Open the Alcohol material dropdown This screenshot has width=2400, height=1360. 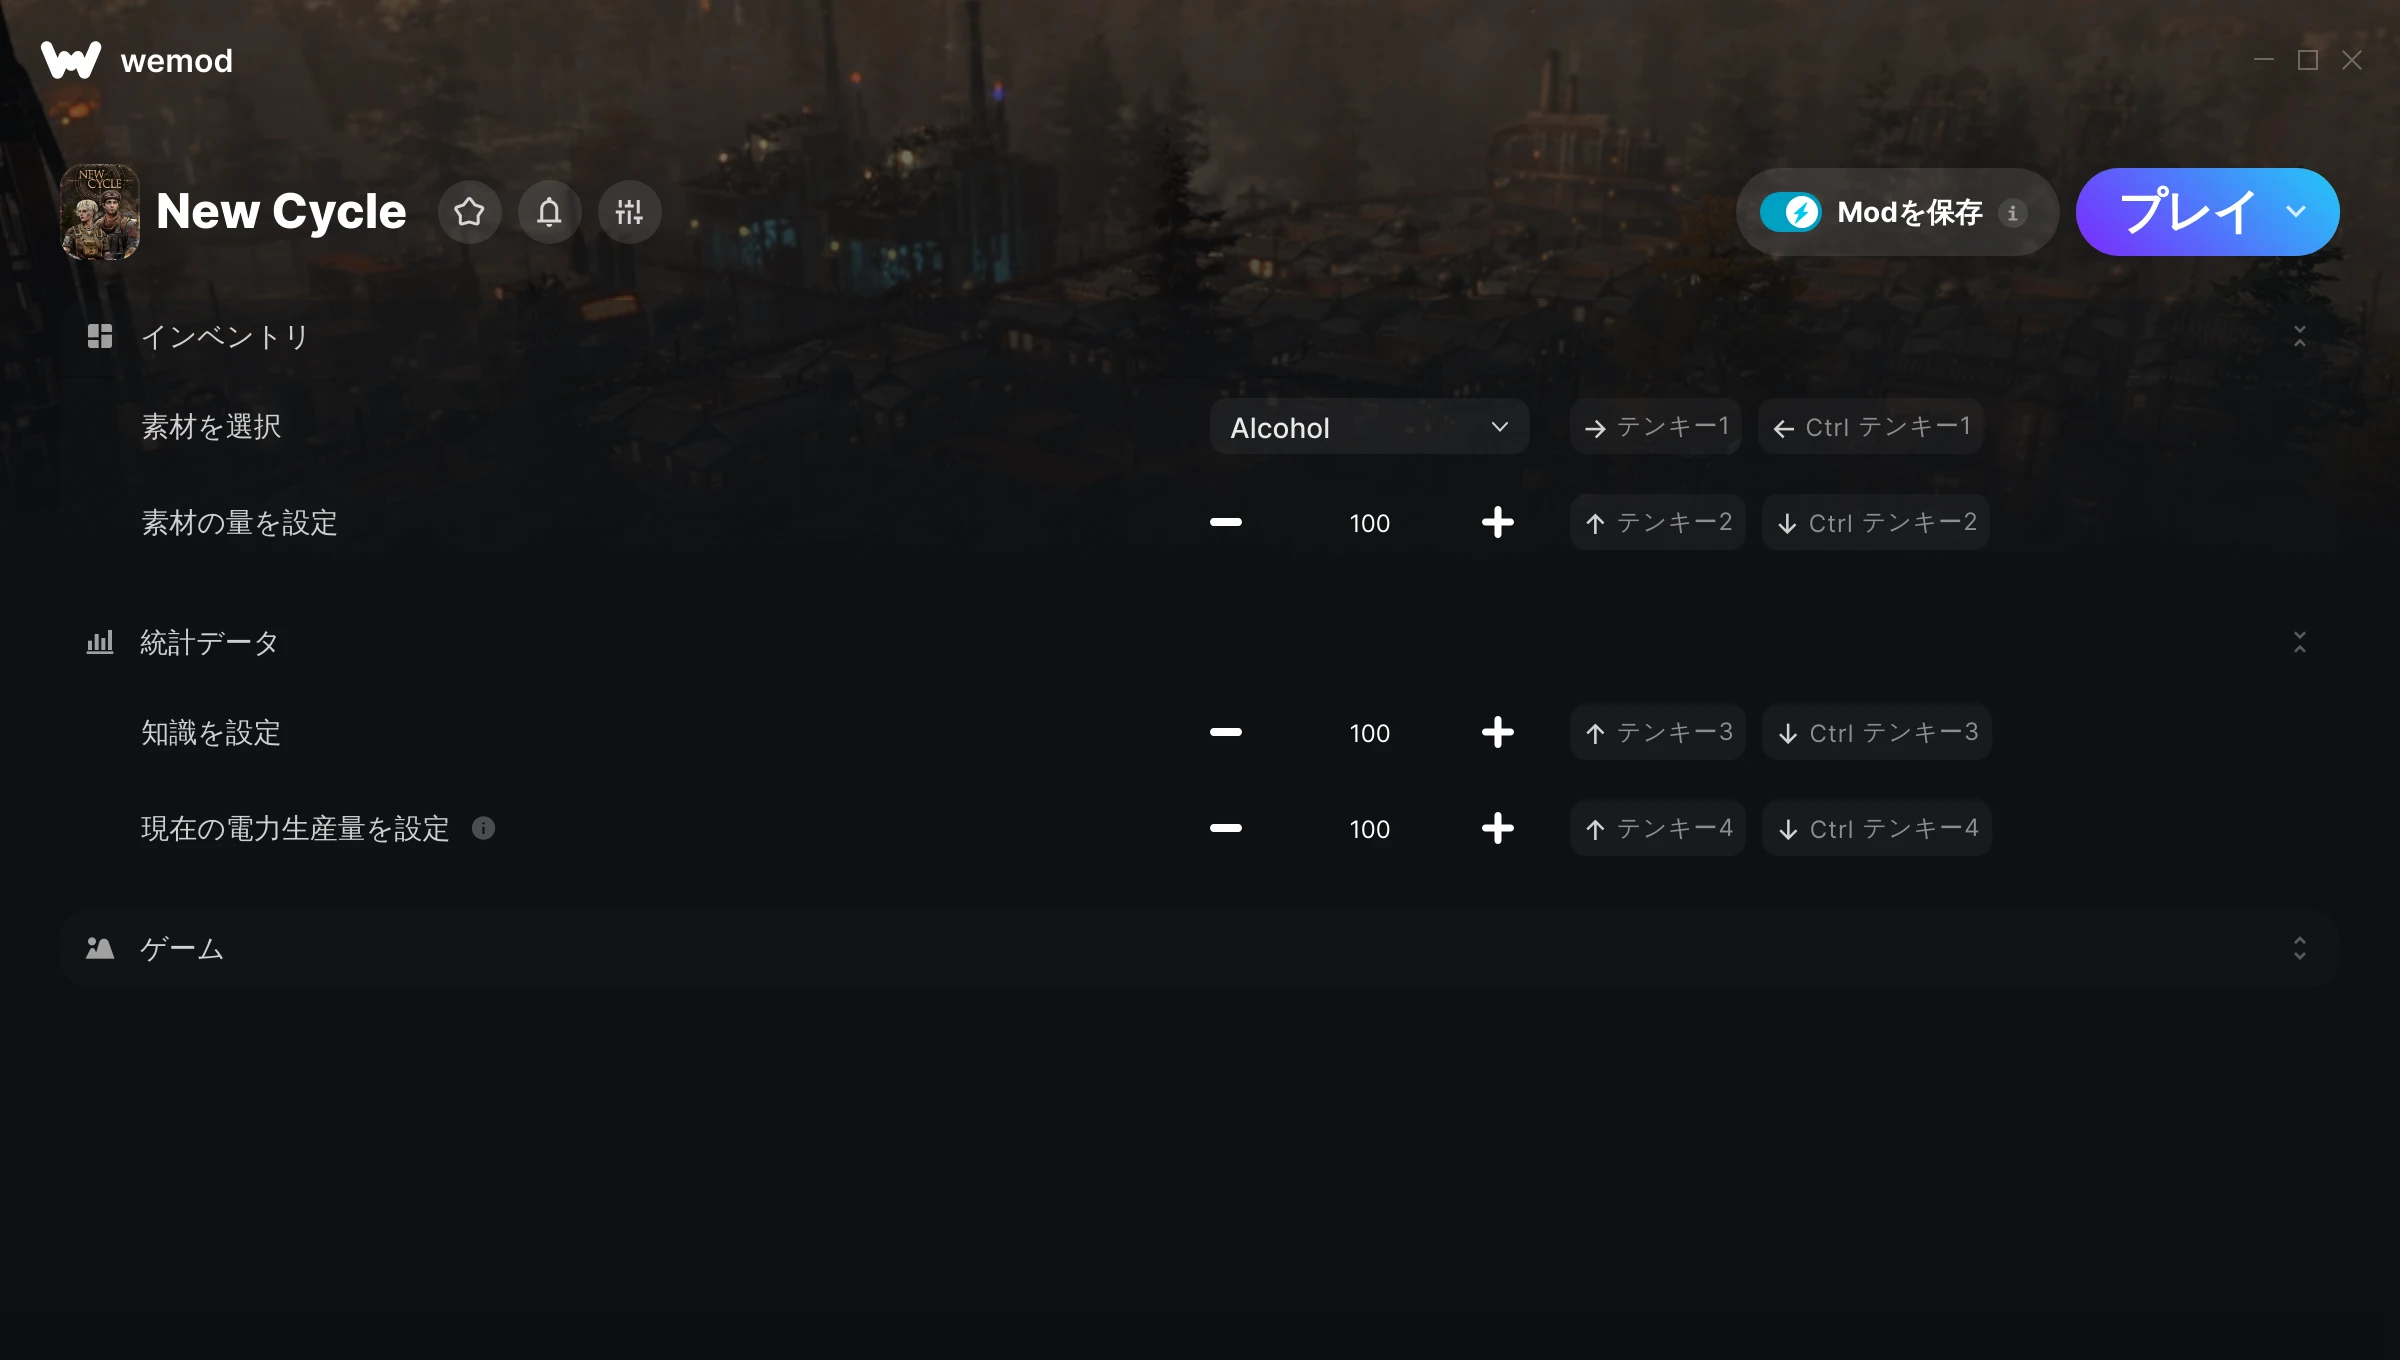click(x=1369, y=427)
